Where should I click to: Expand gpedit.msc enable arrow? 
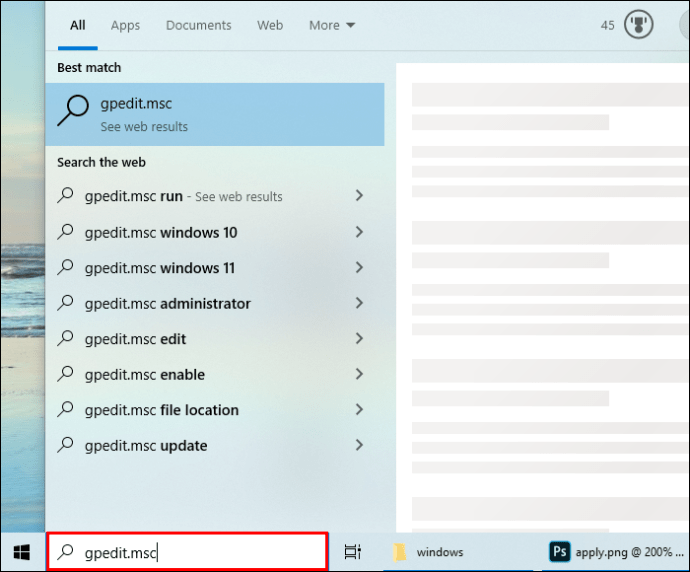[x=360, y=374]
